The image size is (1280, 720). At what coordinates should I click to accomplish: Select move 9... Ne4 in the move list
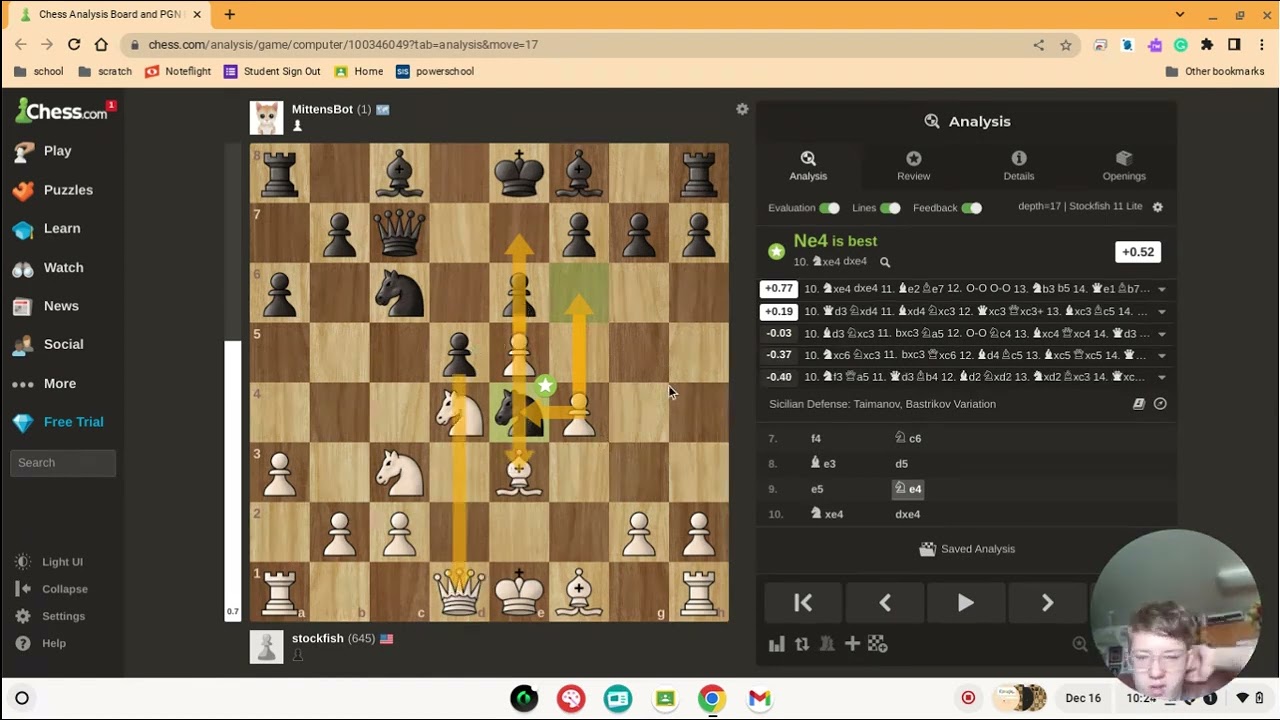tap(909, 489)
